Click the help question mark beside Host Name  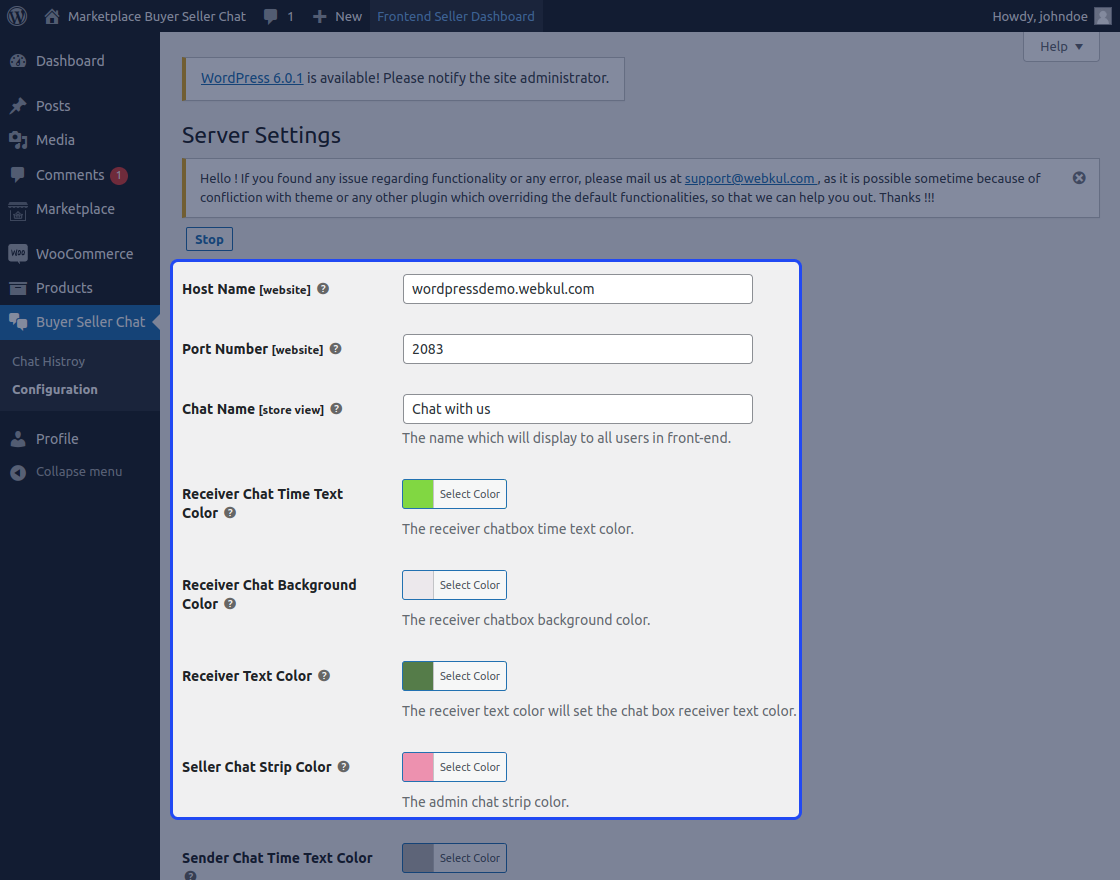click(x=322, y=288)
